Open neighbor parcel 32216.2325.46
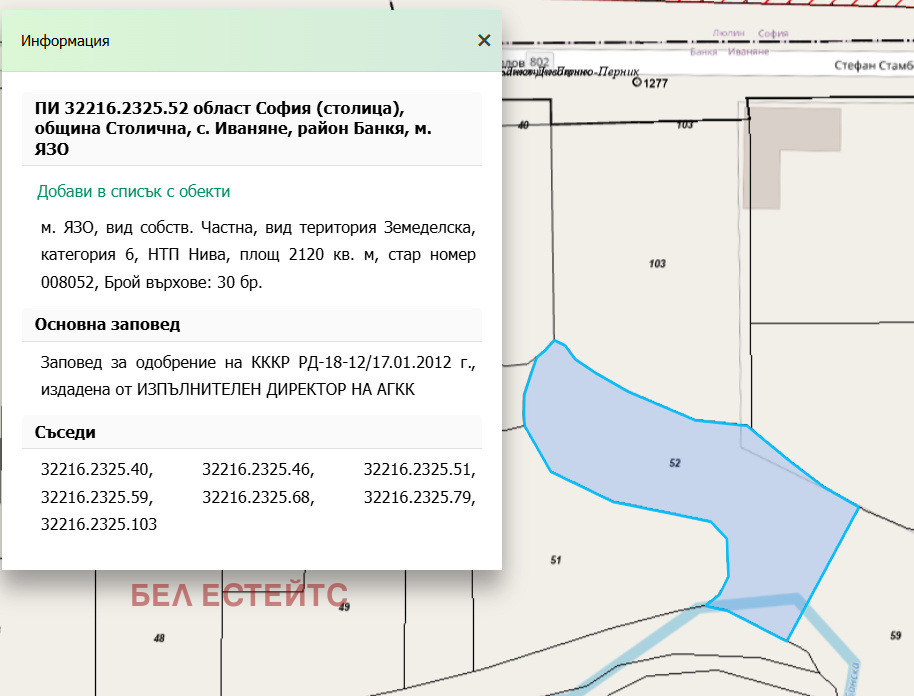This screenshot has height=696, width=914. pos(257,469)
